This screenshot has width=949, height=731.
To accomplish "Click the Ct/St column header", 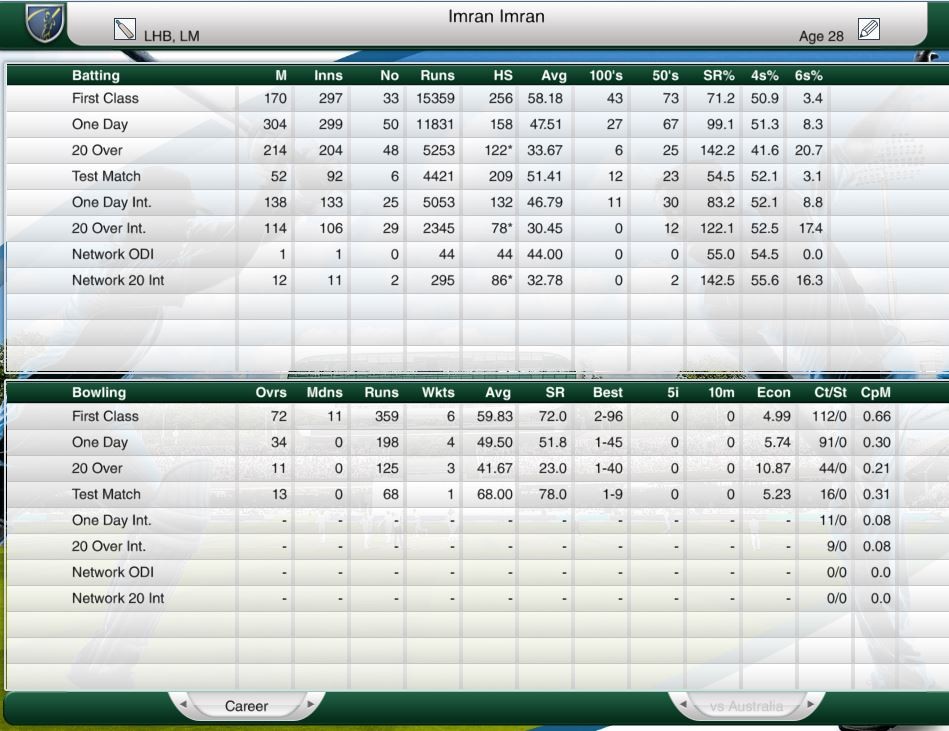I will [830, 392].
